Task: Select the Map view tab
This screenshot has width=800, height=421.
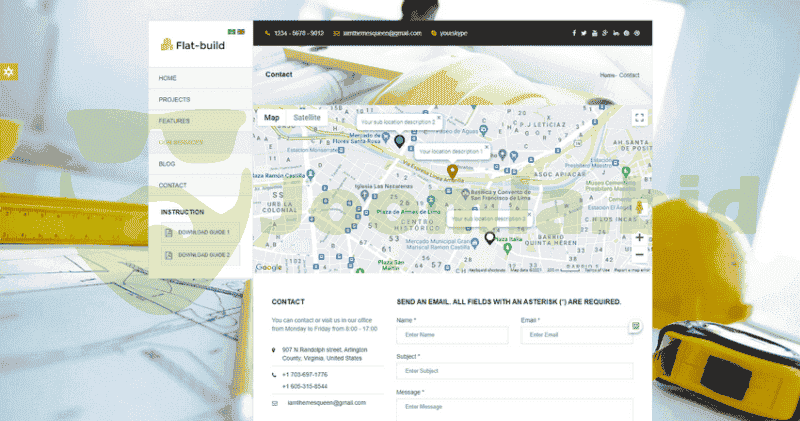Action: coord(271,118)
